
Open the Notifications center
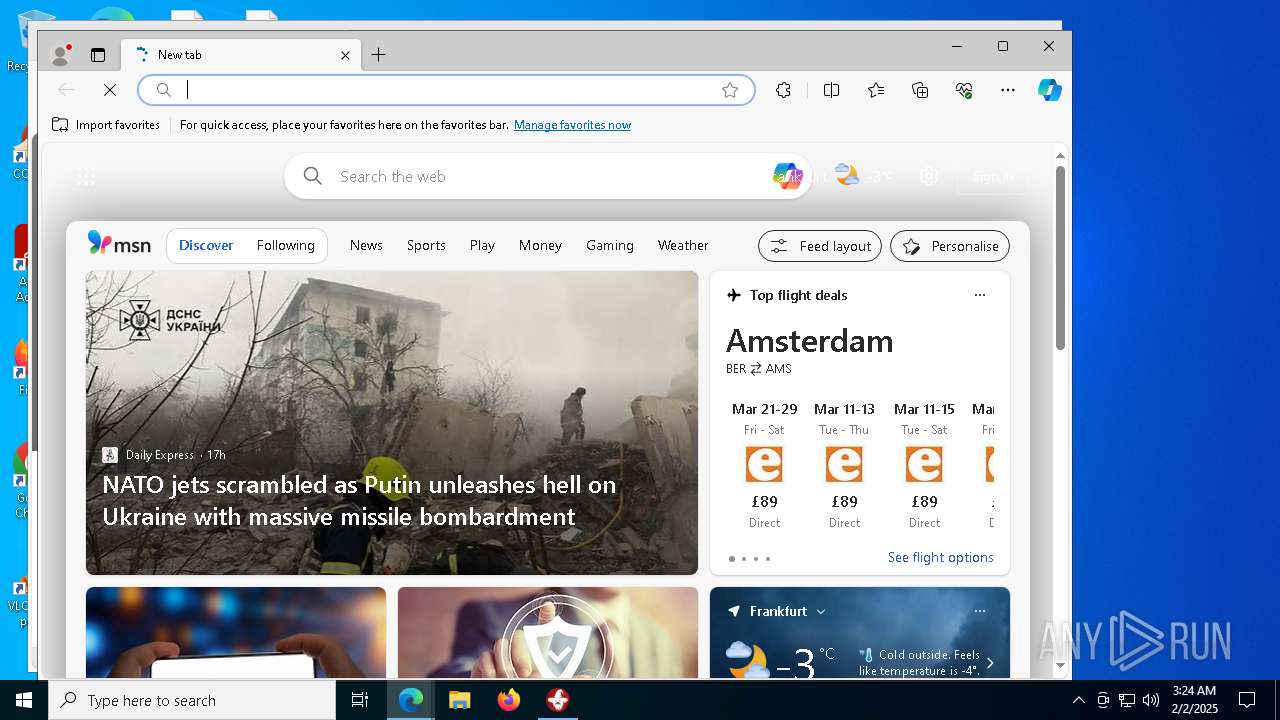tap(1247, 700)
